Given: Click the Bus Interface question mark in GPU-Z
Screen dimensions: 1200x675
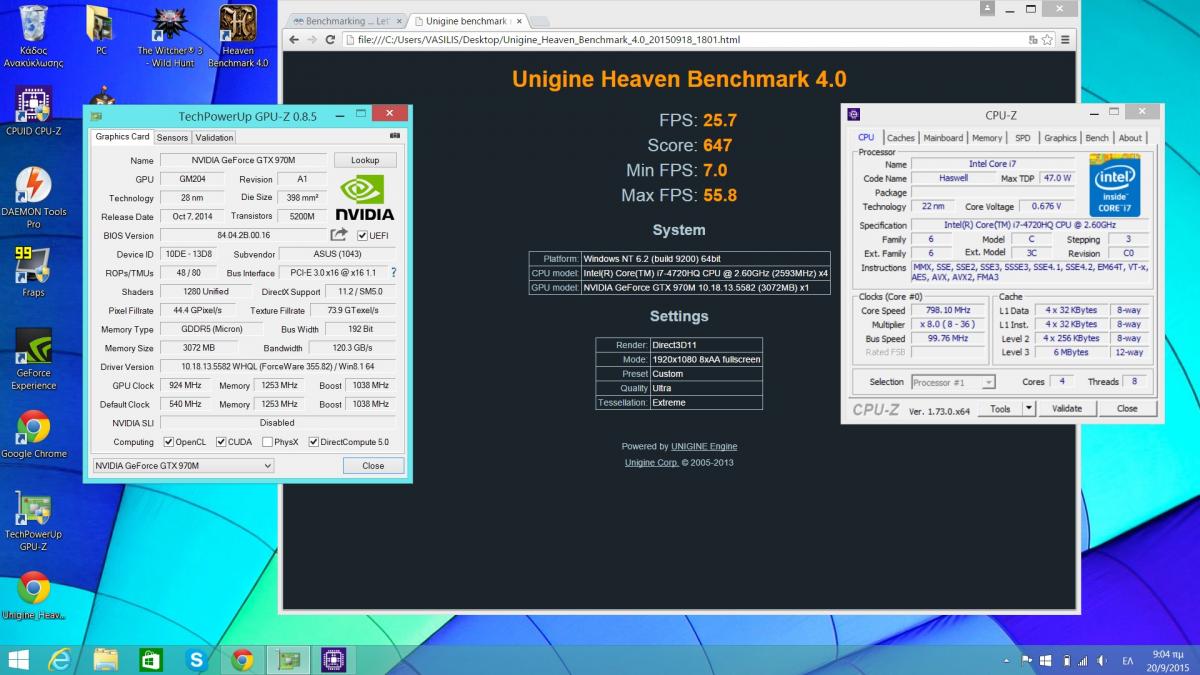Looking at the screenshot, I should (x=393, y=272).
